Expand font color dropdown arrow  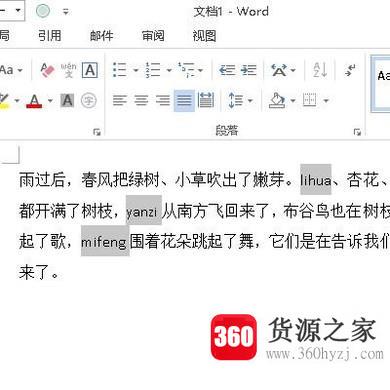coord(50,101)
